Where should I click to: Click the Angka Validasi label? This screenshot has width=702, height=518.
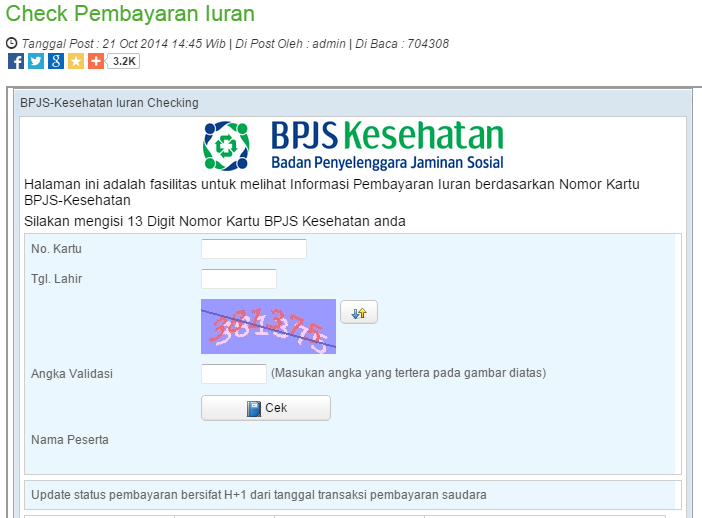click(72, 374)
